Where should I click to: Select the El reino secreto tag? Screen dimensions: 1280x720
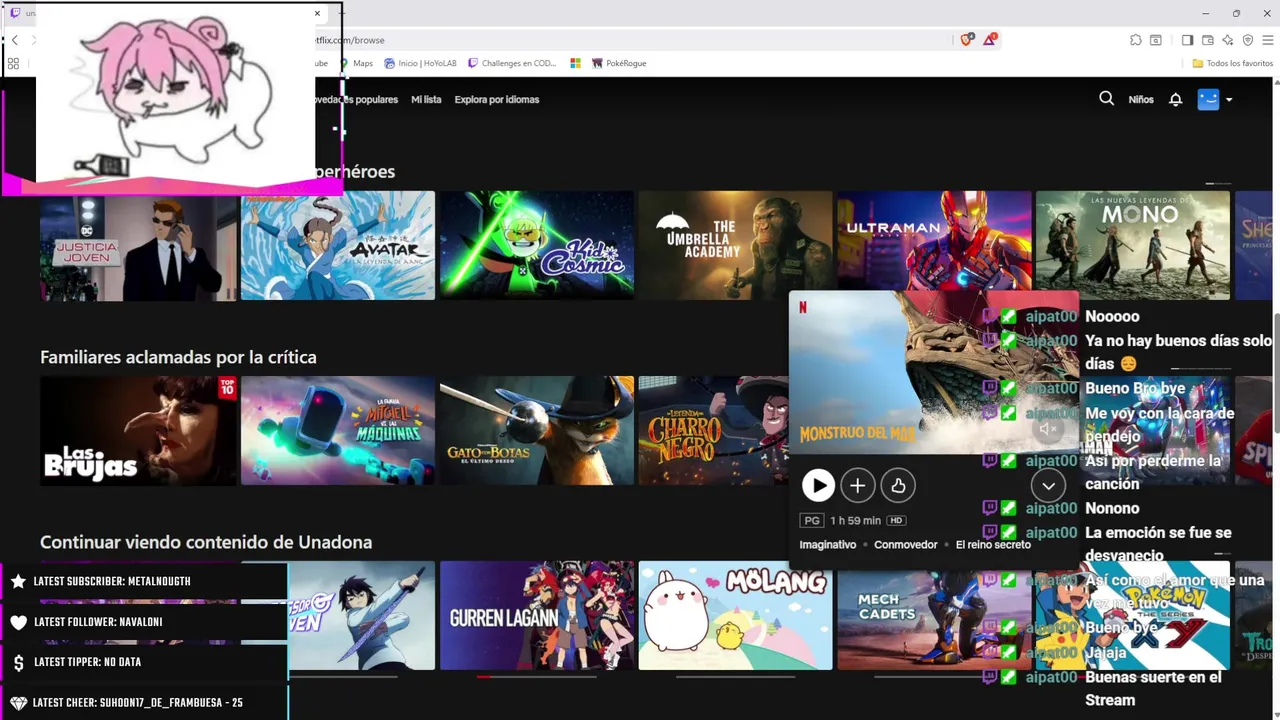(993, 544)
